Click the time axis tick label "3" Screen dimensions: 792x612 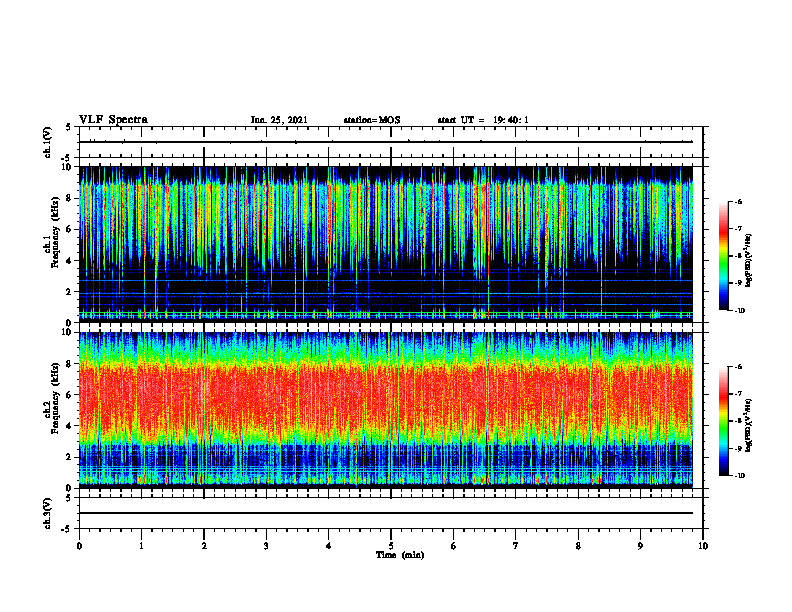point(266,546)
